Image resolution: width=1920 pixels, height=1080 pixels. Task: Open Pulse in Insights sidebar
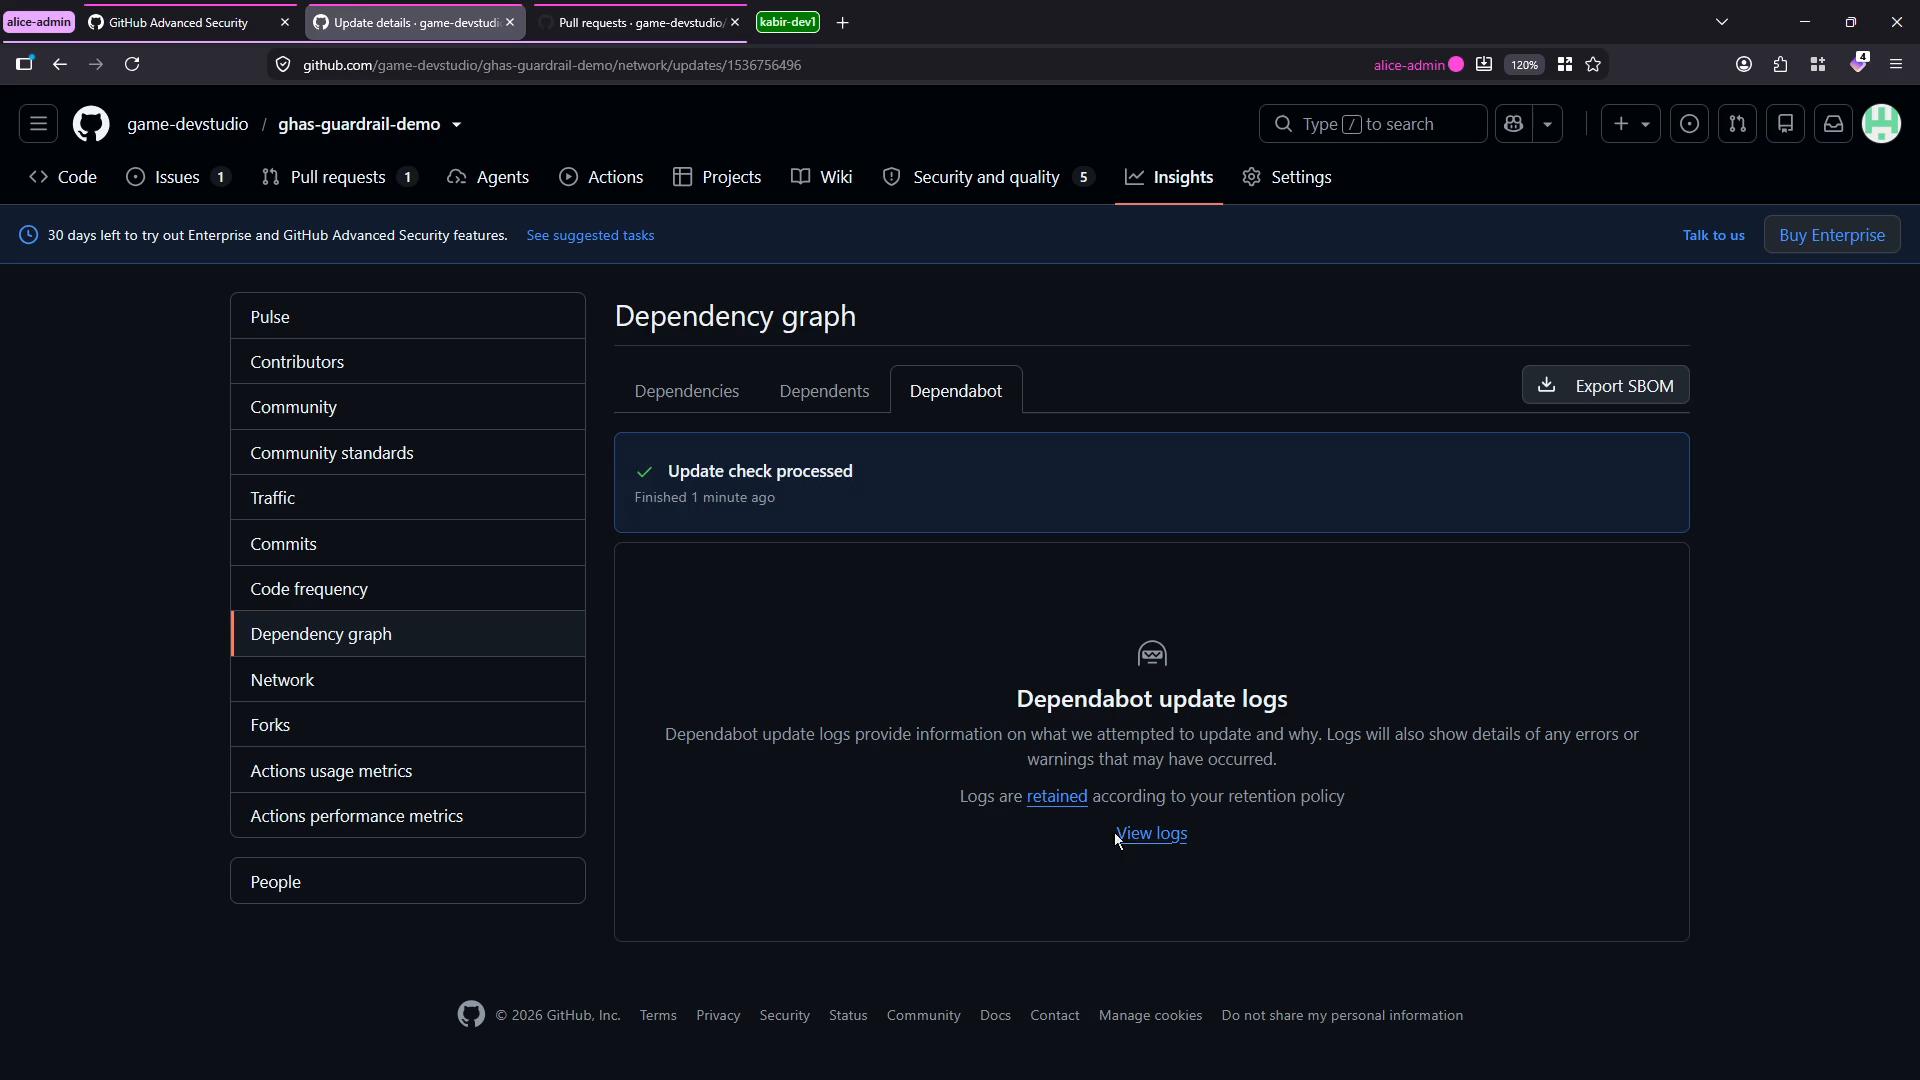tap(408, 317)
